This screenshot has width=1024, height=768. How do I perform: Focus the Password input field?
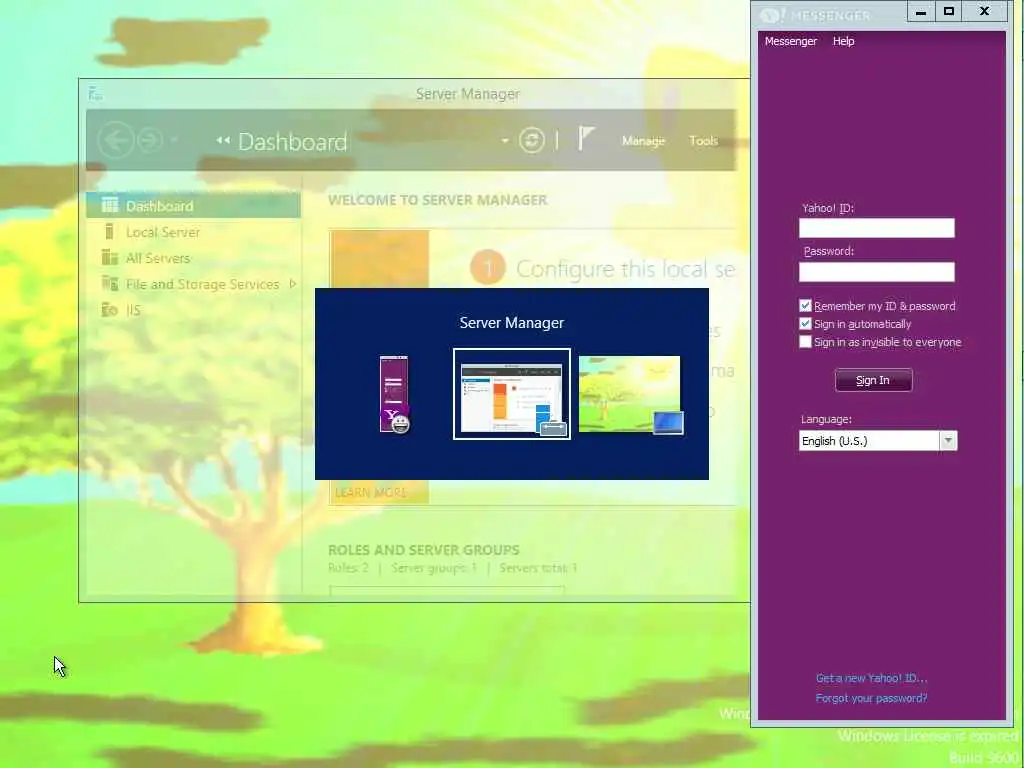click(876, 272)
